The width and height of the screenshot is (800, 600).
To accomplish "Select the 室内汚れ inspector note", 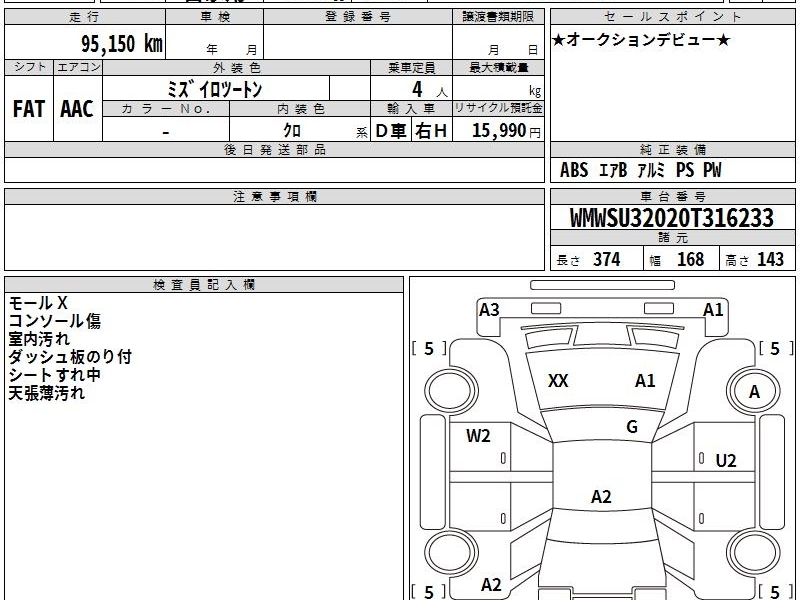I will point(39,339).
